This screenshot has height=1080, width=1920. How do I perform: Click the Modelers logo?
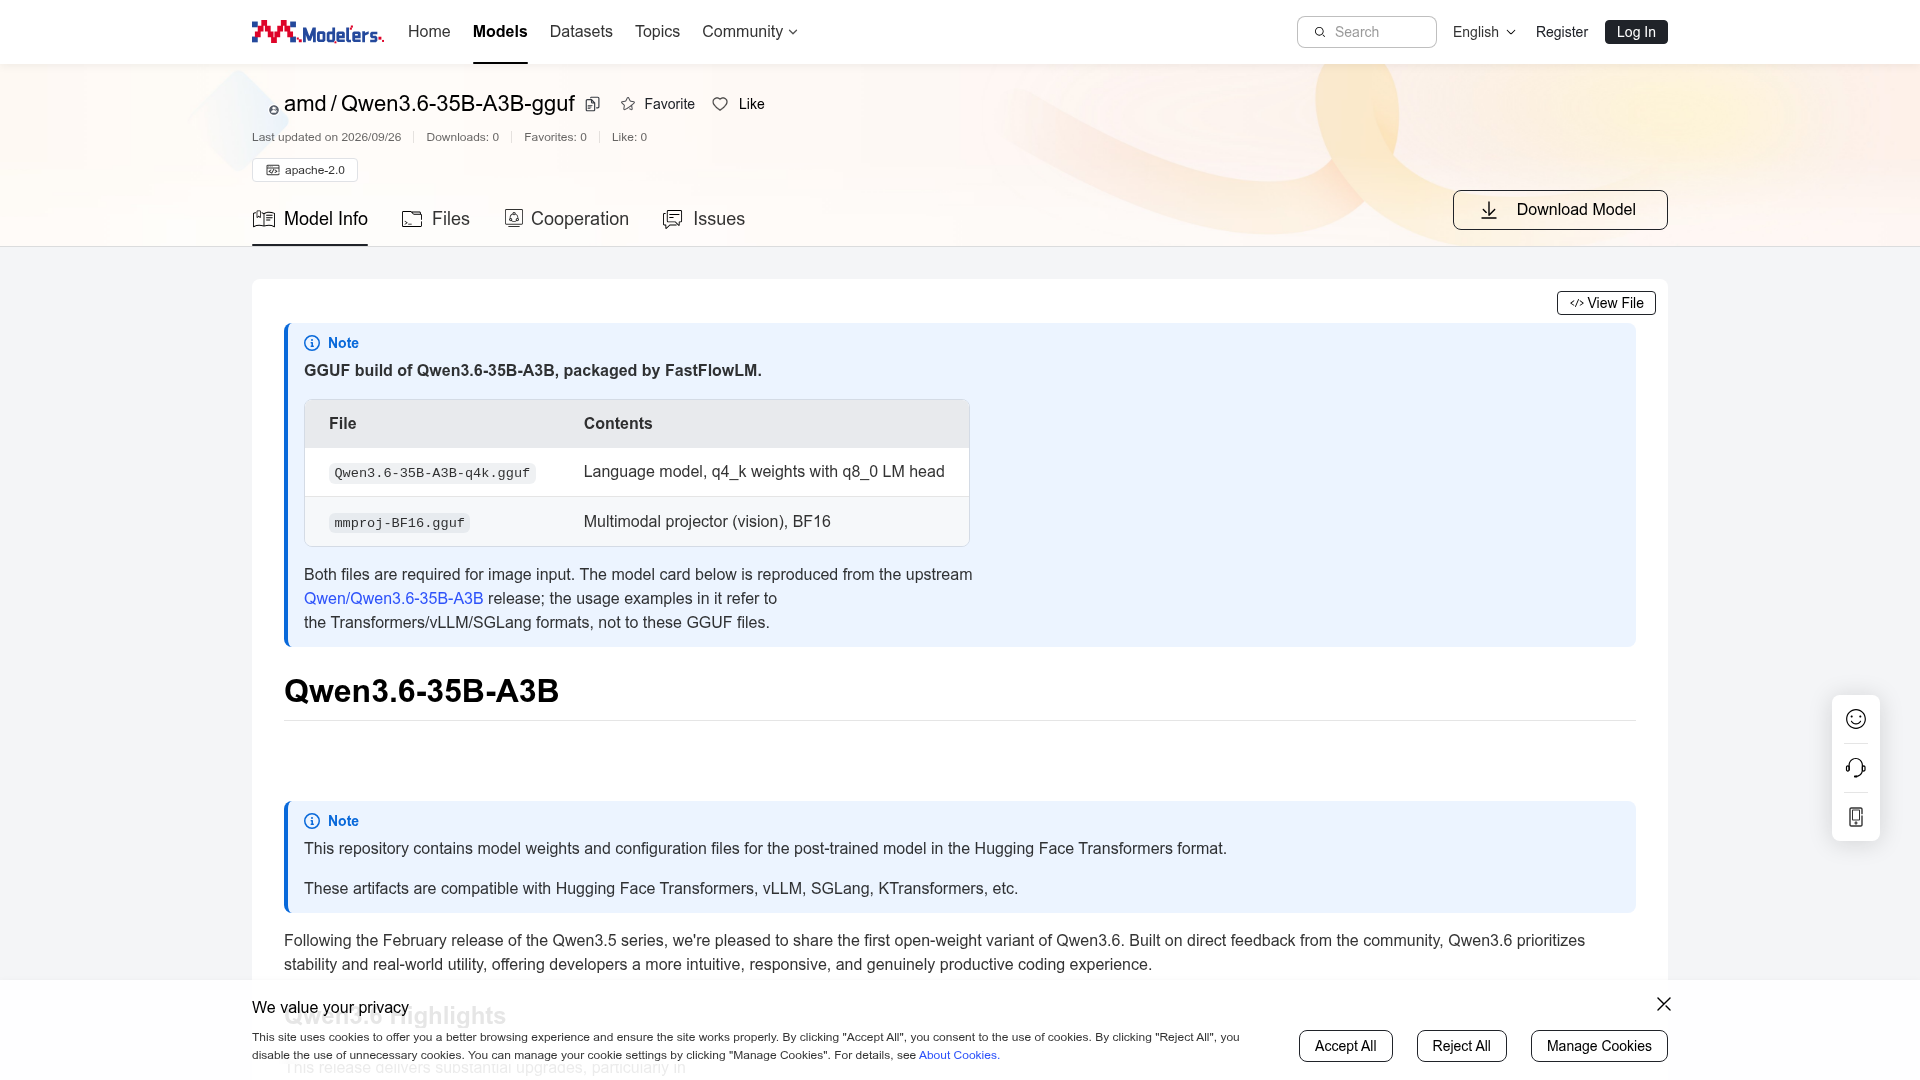[x=317, y=32]
